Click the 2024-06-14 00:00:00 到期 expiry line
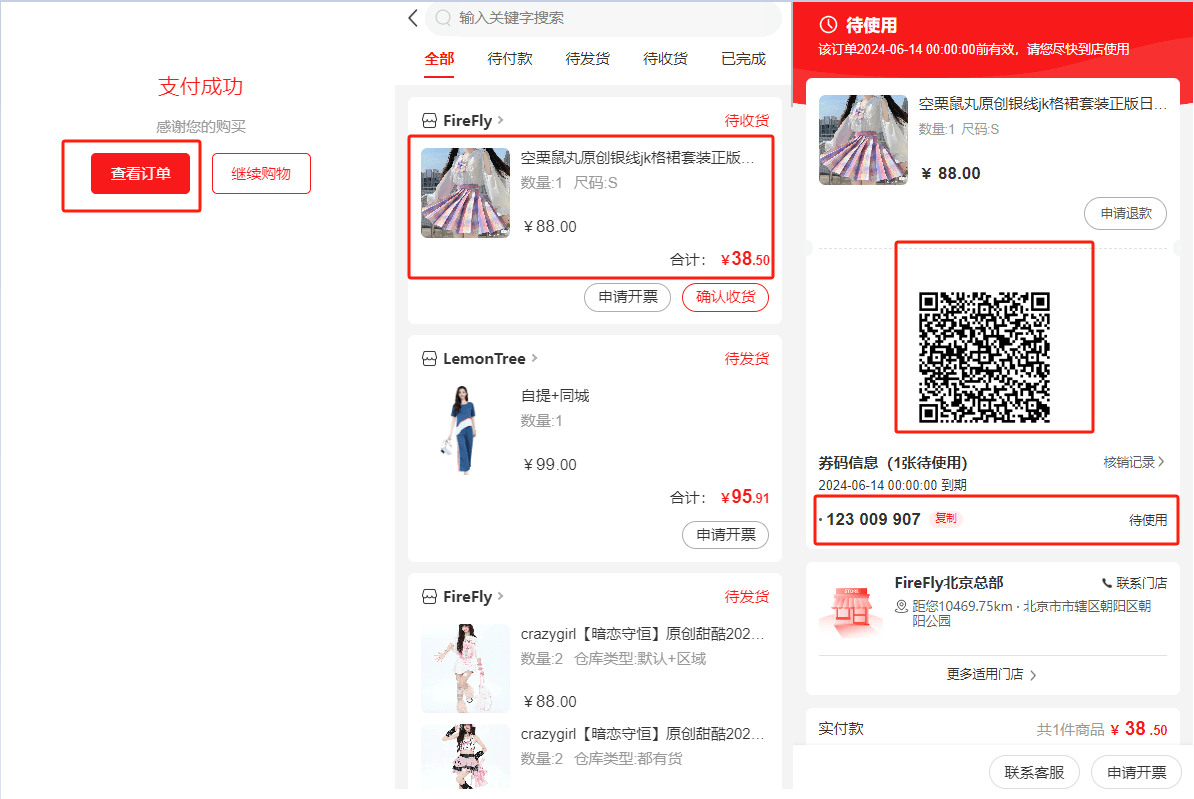The image size is (1194, 799). click(x=892, y=485)
